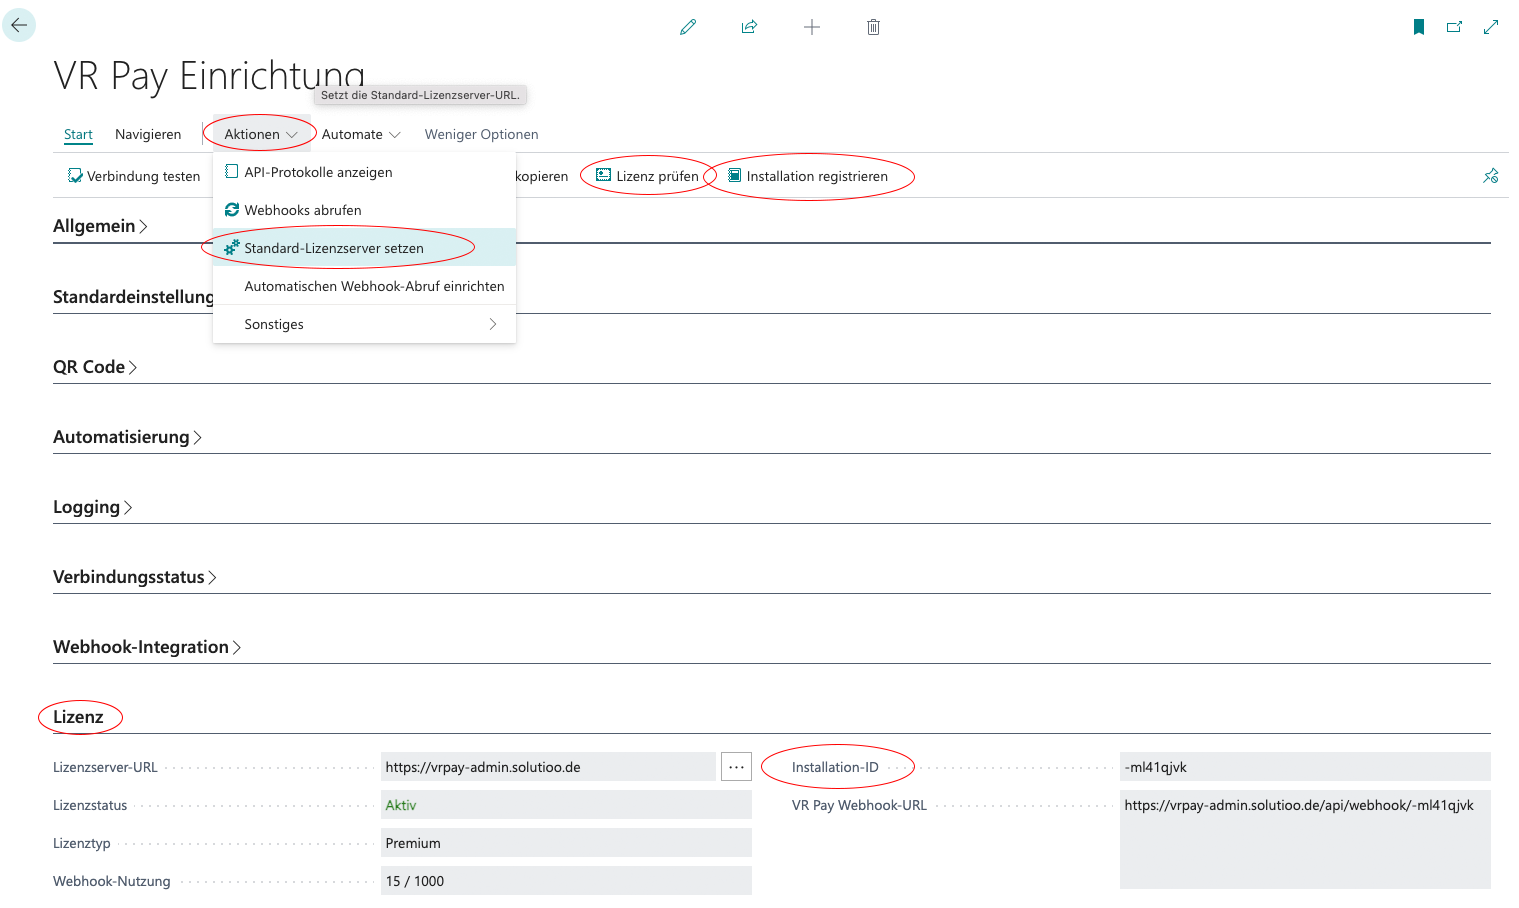Click the plus icon to create new

click(x=812, y=27)
